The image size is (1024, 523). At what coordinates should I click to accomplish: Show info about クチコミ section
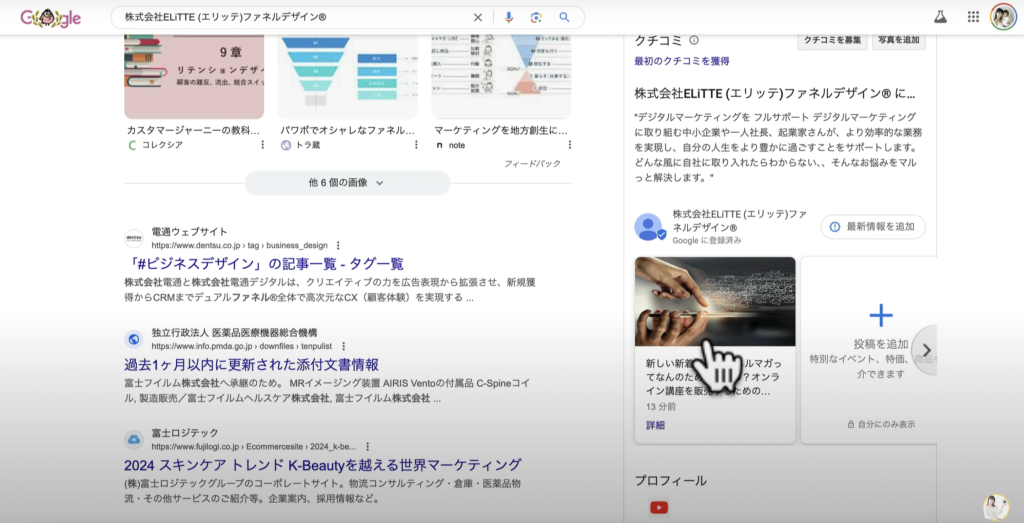tap(694, 40)
